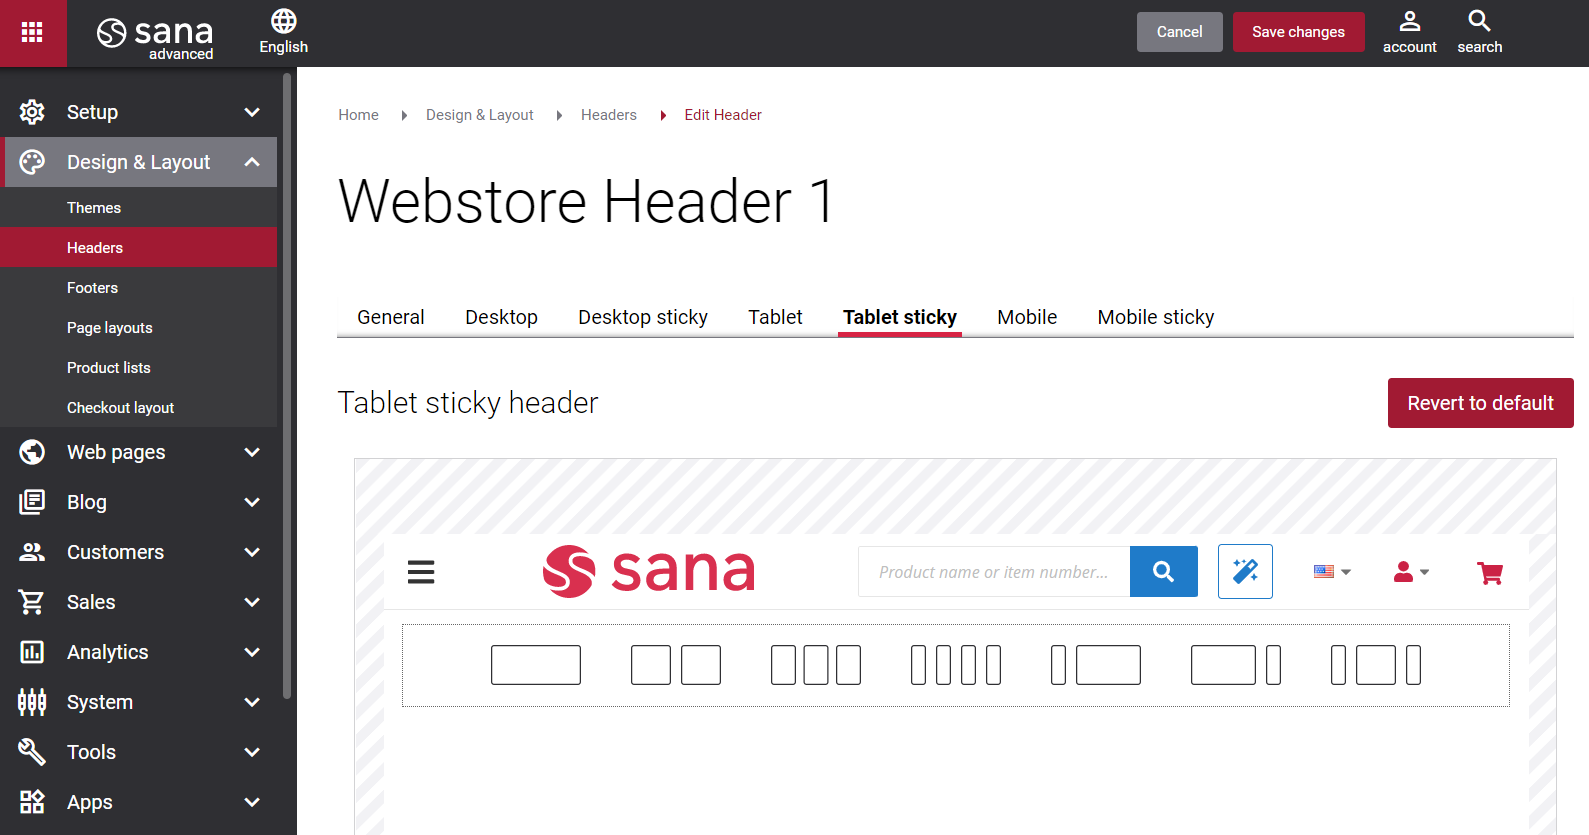The height and width of the screenshot is (835, 1589).
Task: Expand the Web pages section chevron
Action: click(252, 452)
